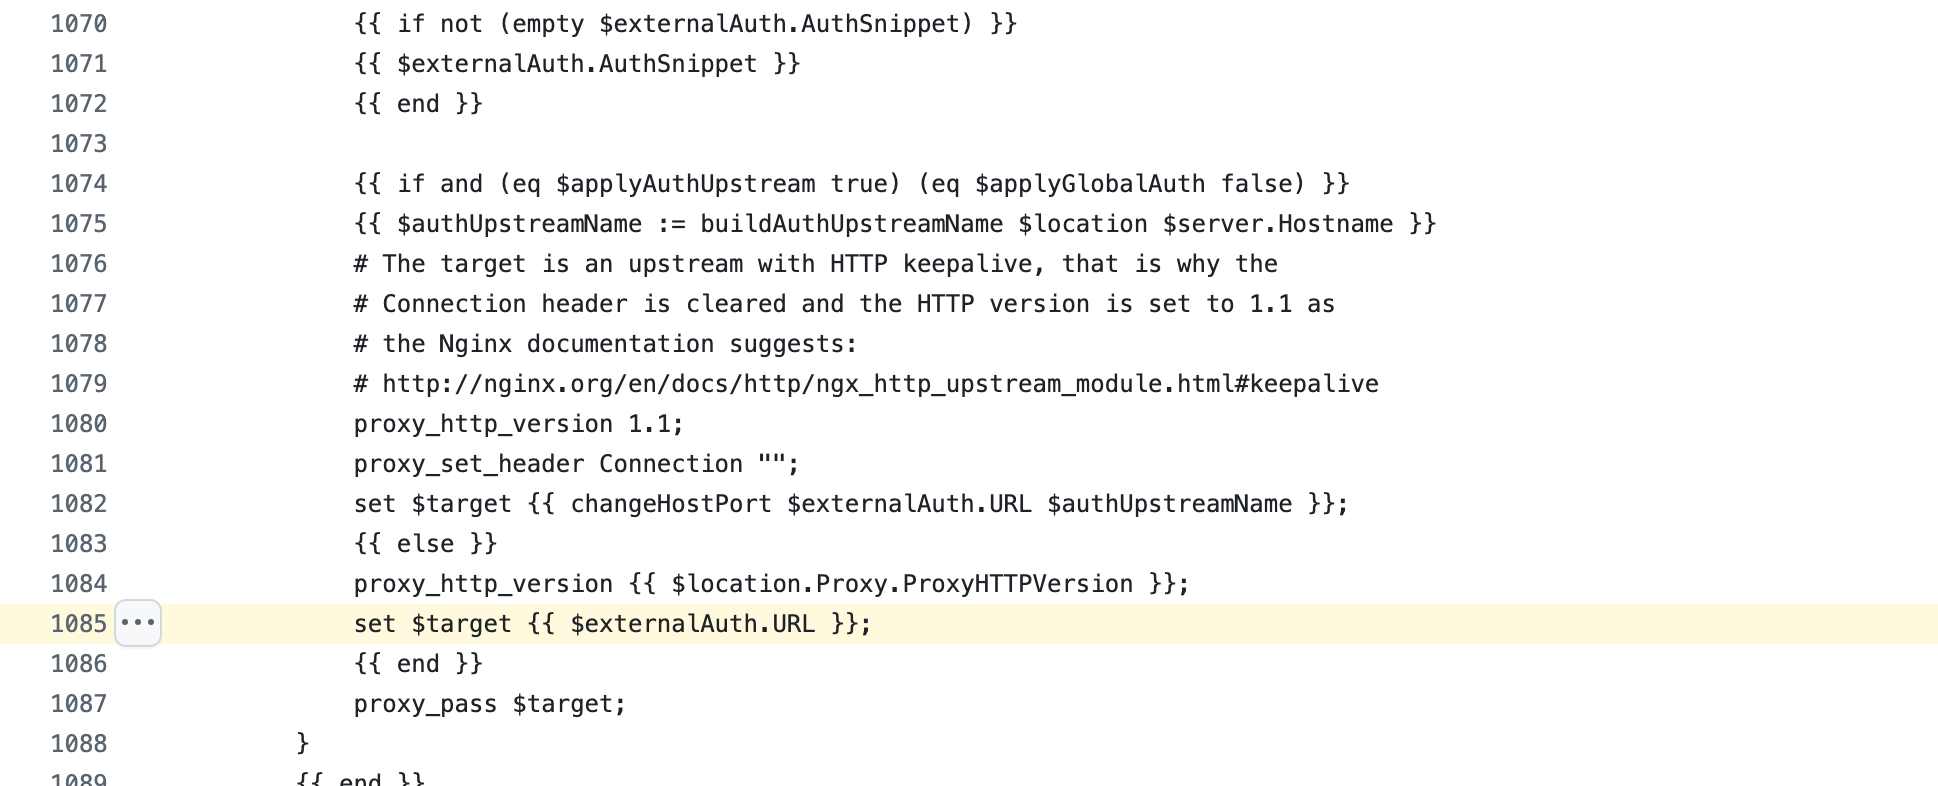
Task: Select line number 1071 in the gutter
Action: point(79,64)
